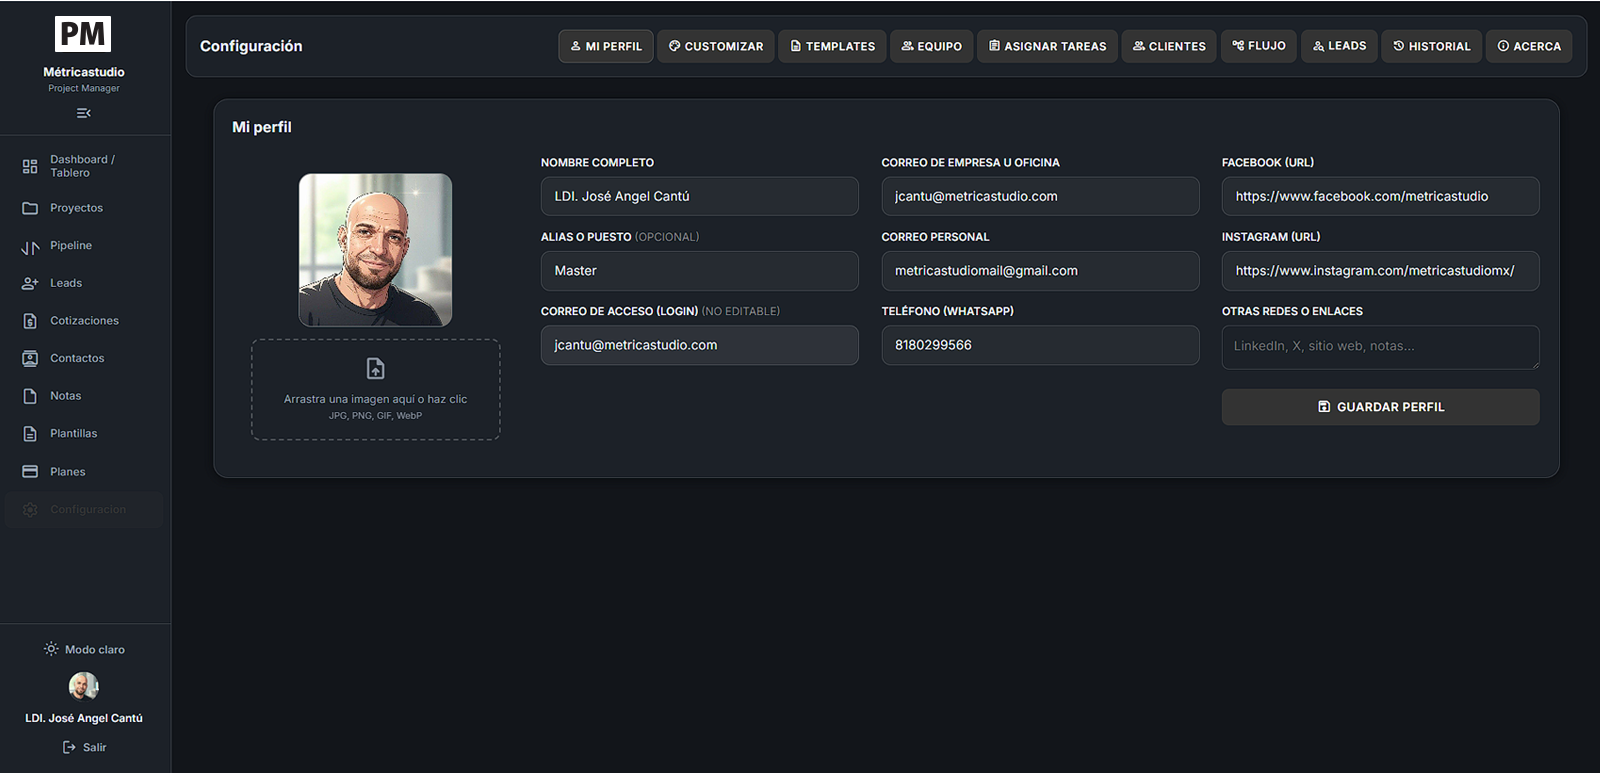The width and height of the screenshot is (1600, 773).
Task: Click the Salir logout icon
Action: tap(69, 747)
